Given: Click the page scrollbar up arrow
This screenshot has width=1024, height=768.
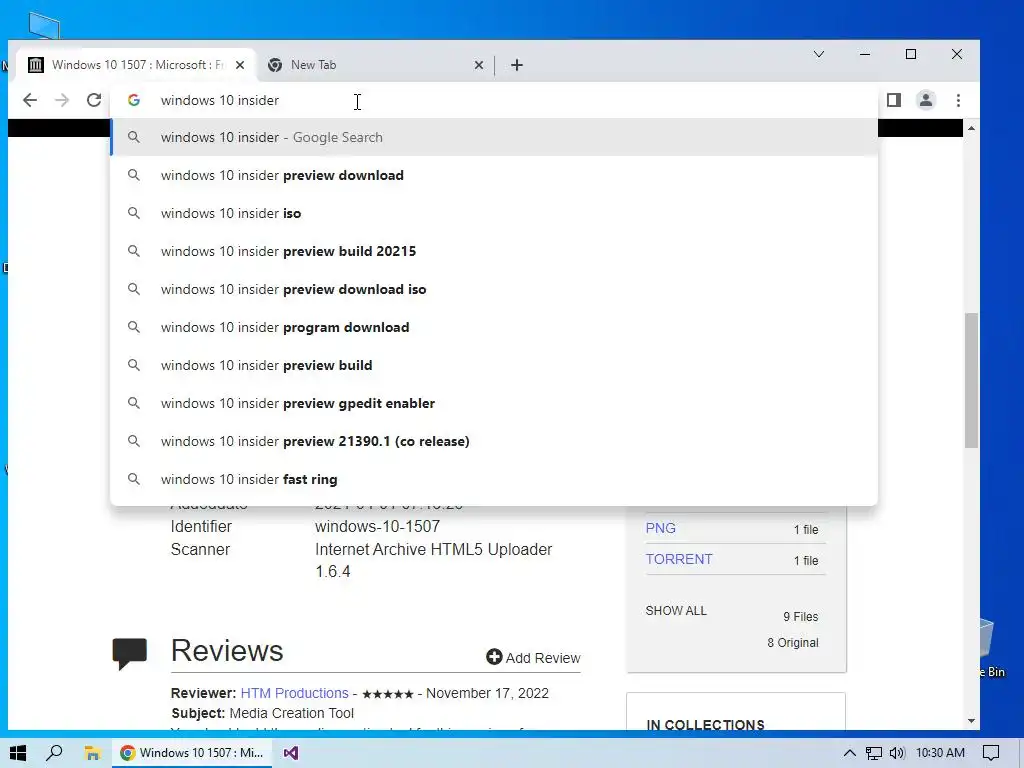Looking at the screenshot, I should pyautogui.click(x=971, y=128).
